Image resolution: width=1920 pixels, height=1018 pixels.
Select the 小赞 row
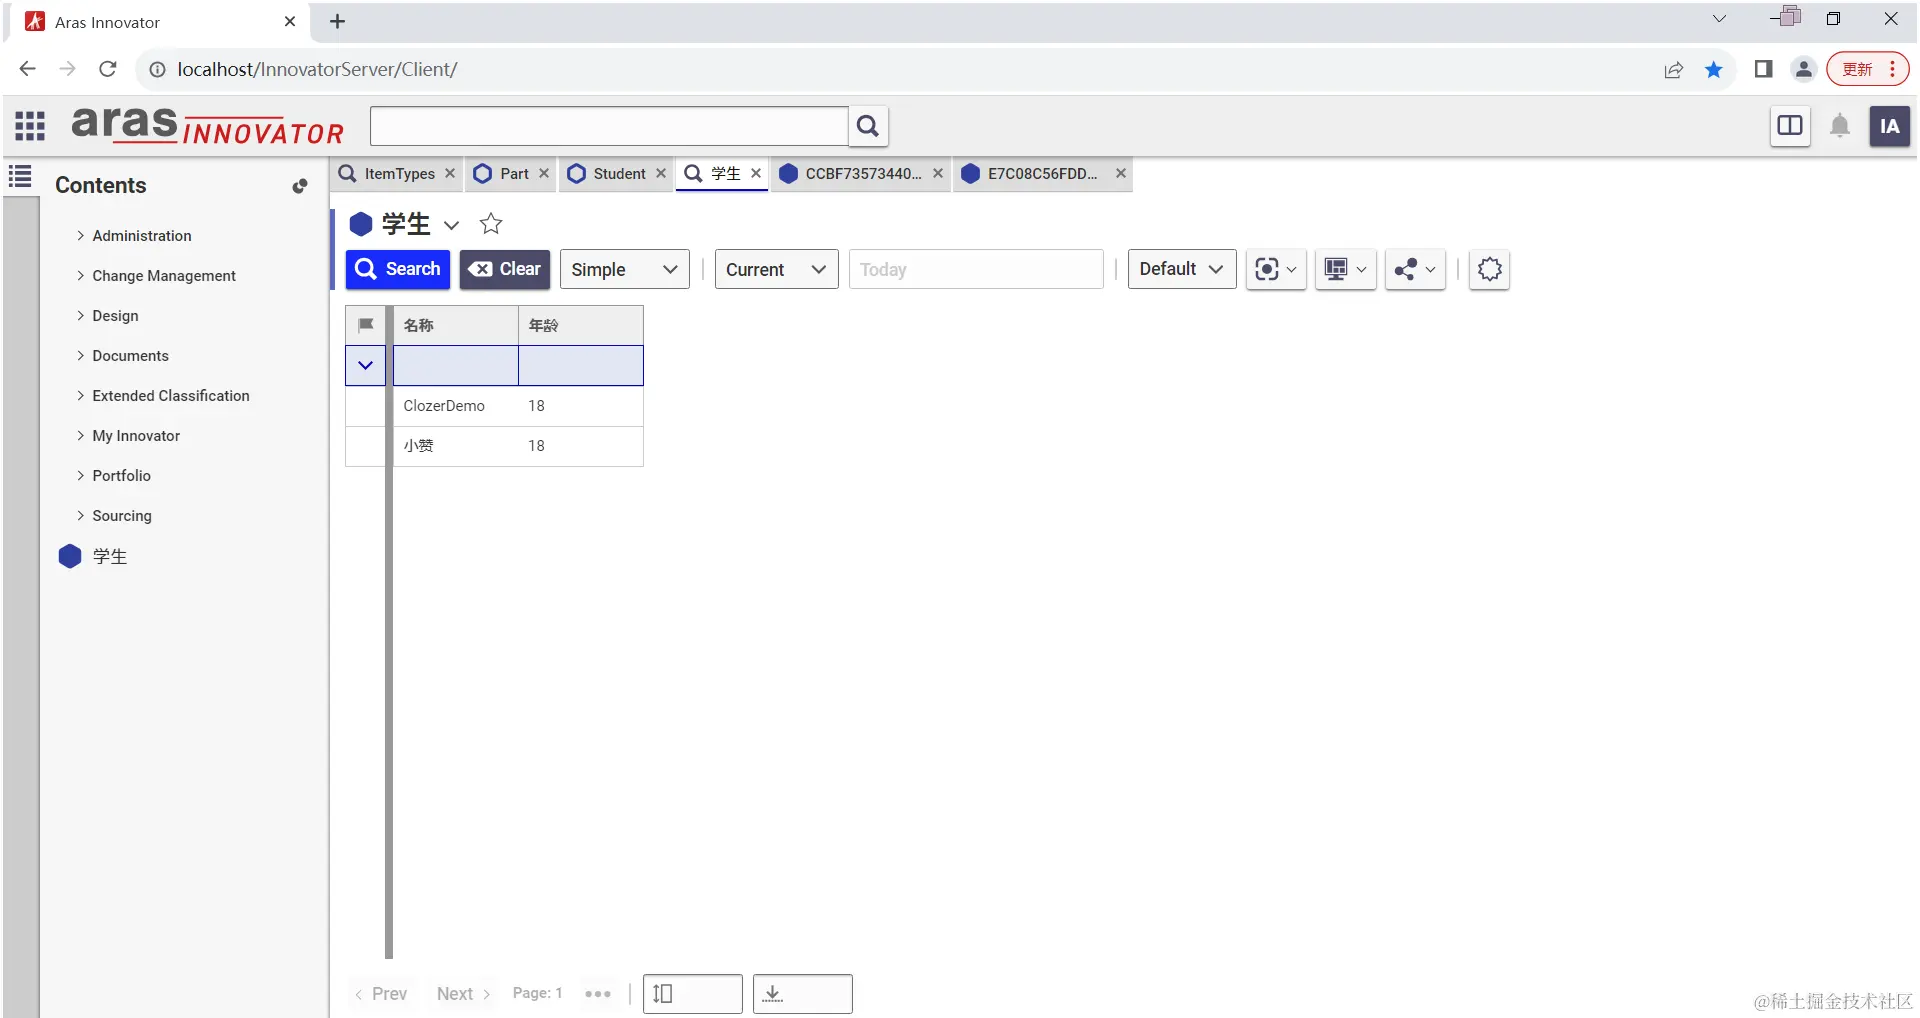click(494, 446)
